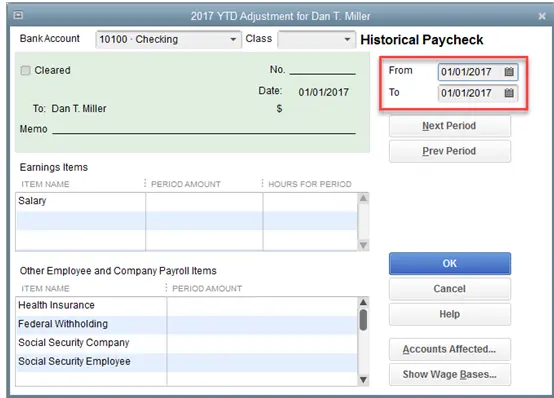Click the Prev Period button
The width and height of the screenshot is (554, 398).
coord(449,151)
